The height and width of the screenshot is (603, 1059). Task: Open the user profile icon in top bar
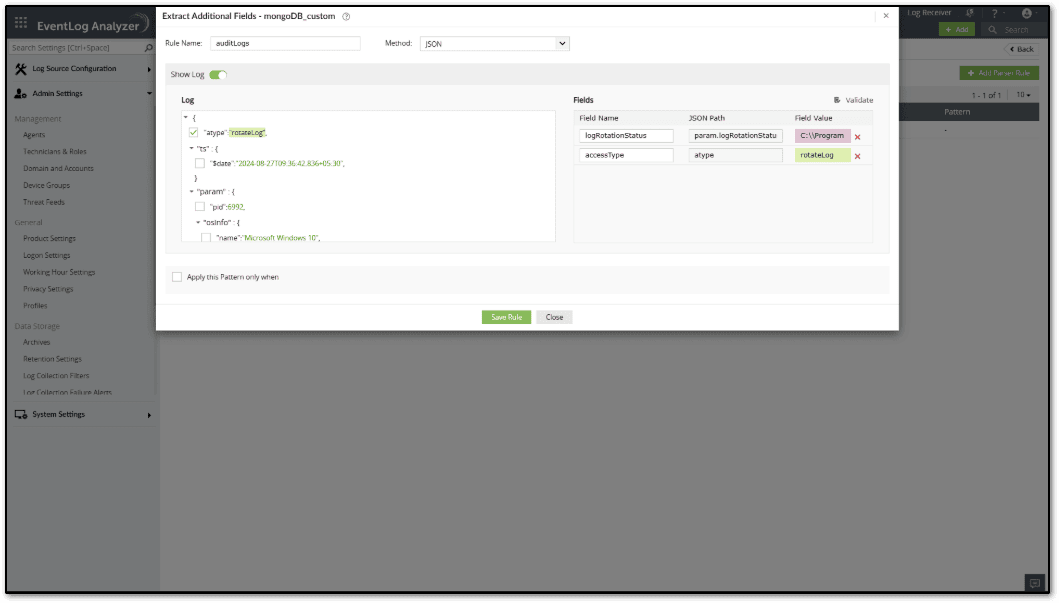pyautogui.click(x=1027, y=13)
